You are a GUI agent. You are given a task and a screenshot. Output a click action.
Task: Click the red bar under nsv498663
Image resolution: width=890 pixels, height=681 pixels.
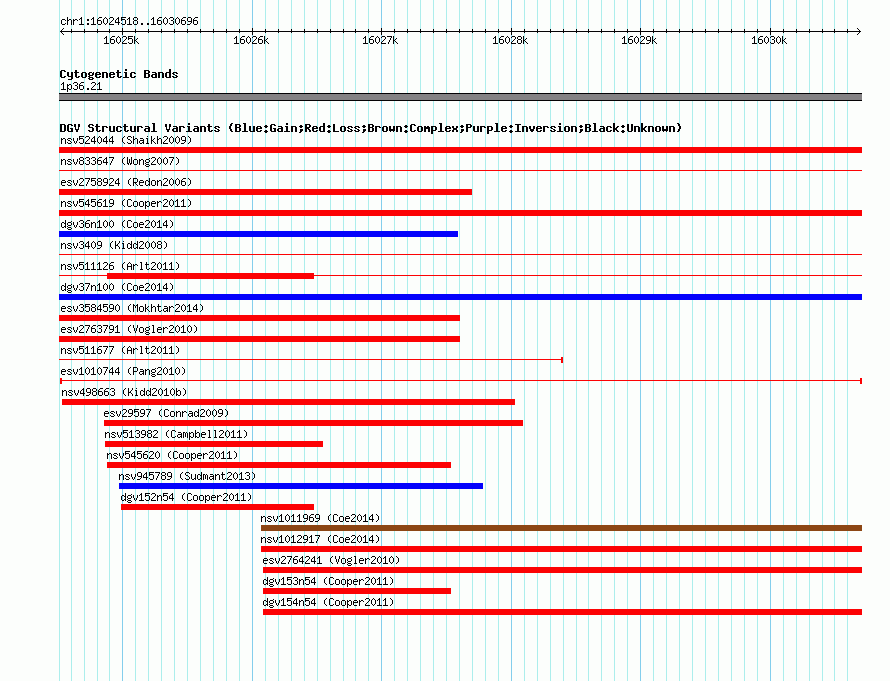(x=288, y=402)
